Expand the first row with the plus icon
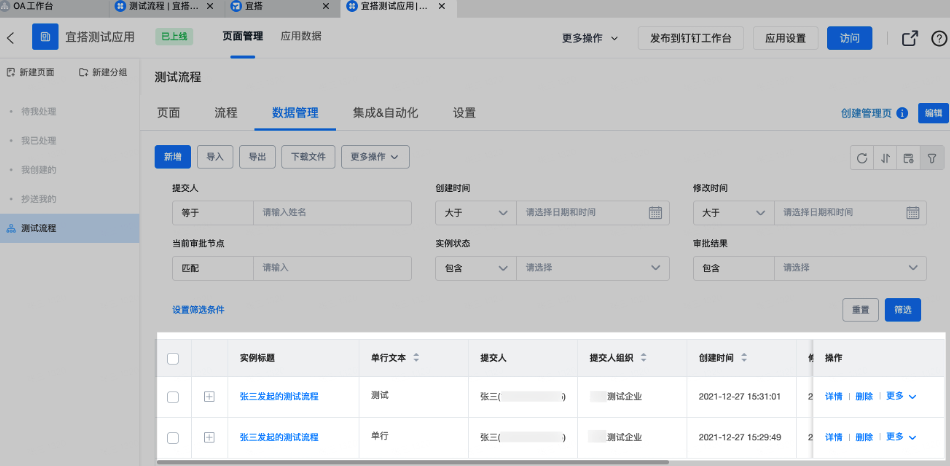950x466 pixels. [209, 397]
